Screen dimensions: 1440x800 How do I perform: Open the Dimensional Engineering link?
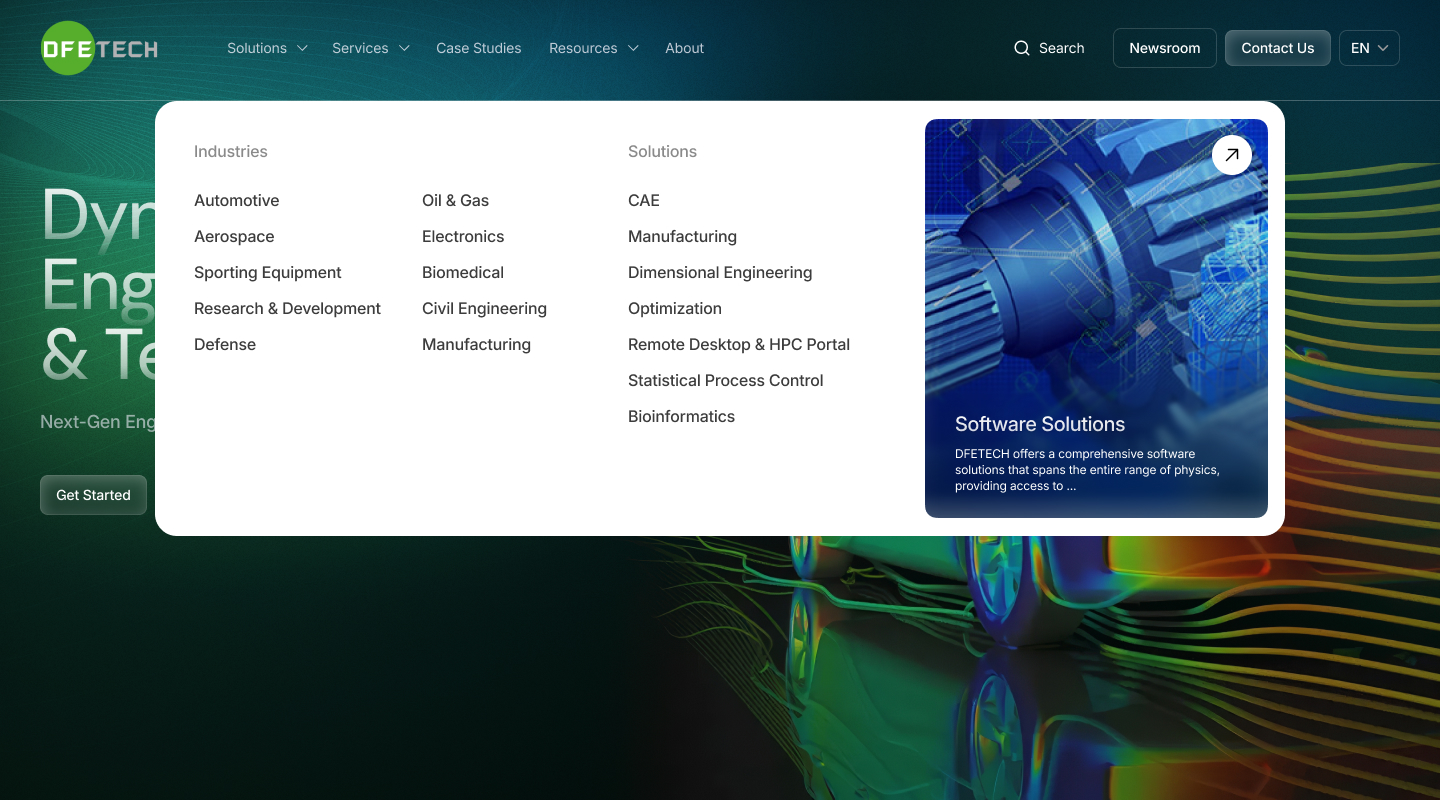[720, 272]
